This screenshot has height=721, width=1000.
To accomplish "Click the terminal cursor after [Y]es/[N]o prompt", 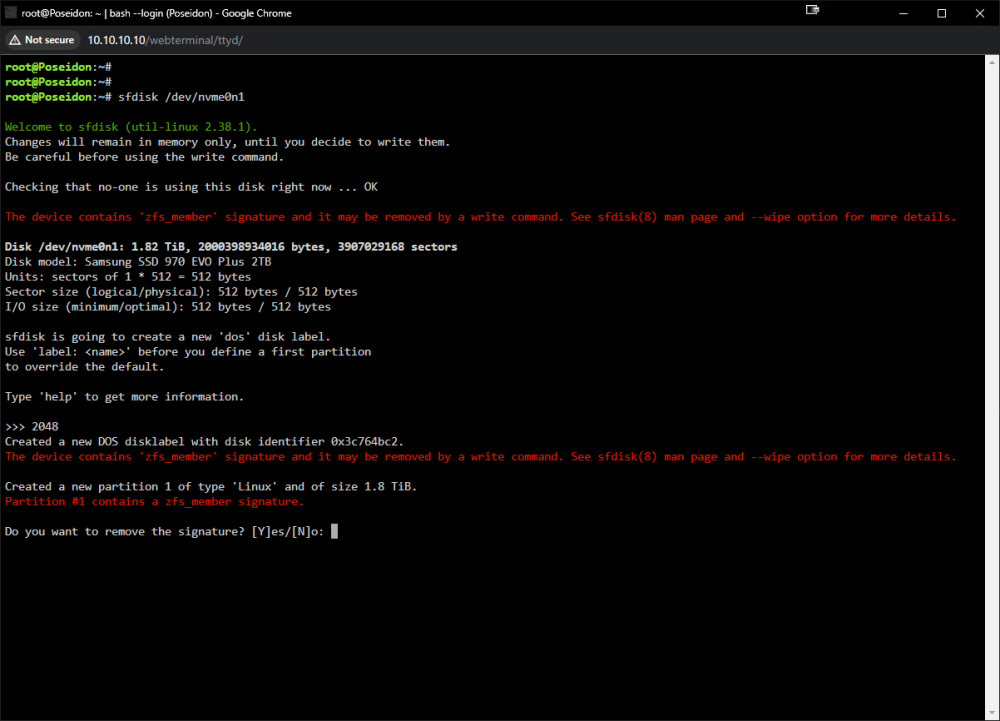I will click(x=335, y=532).
